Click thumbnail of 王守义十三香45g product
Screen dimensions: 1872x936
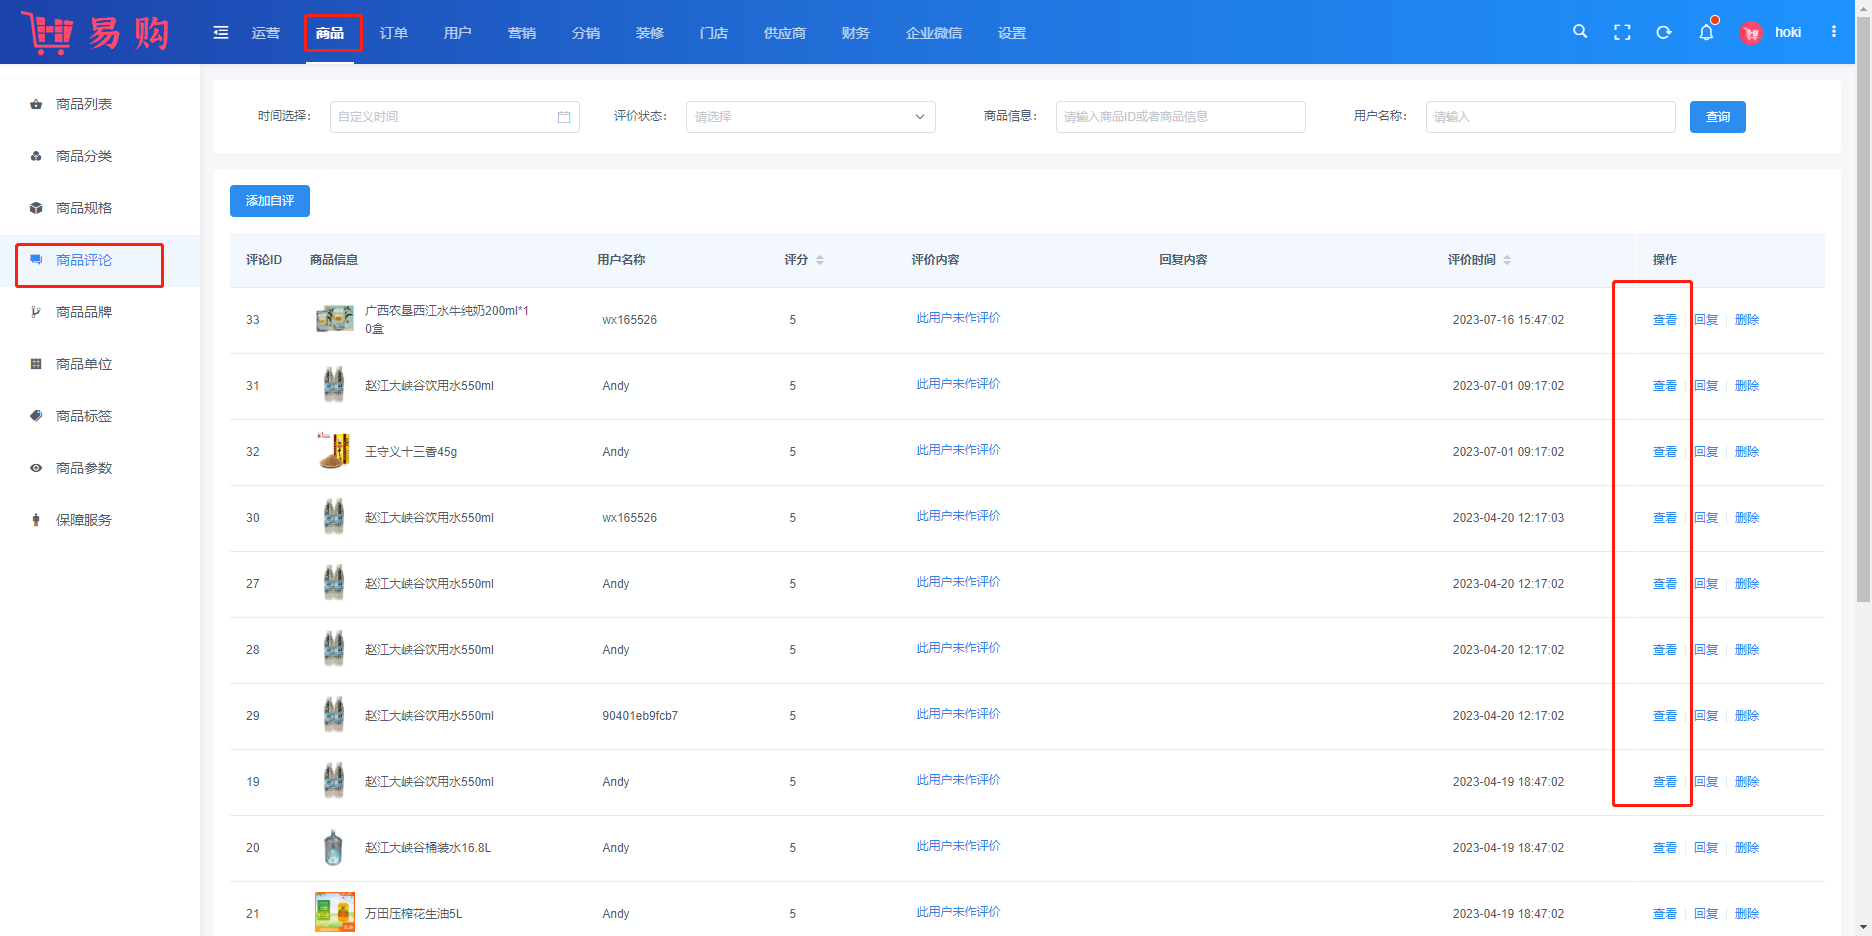334,451
